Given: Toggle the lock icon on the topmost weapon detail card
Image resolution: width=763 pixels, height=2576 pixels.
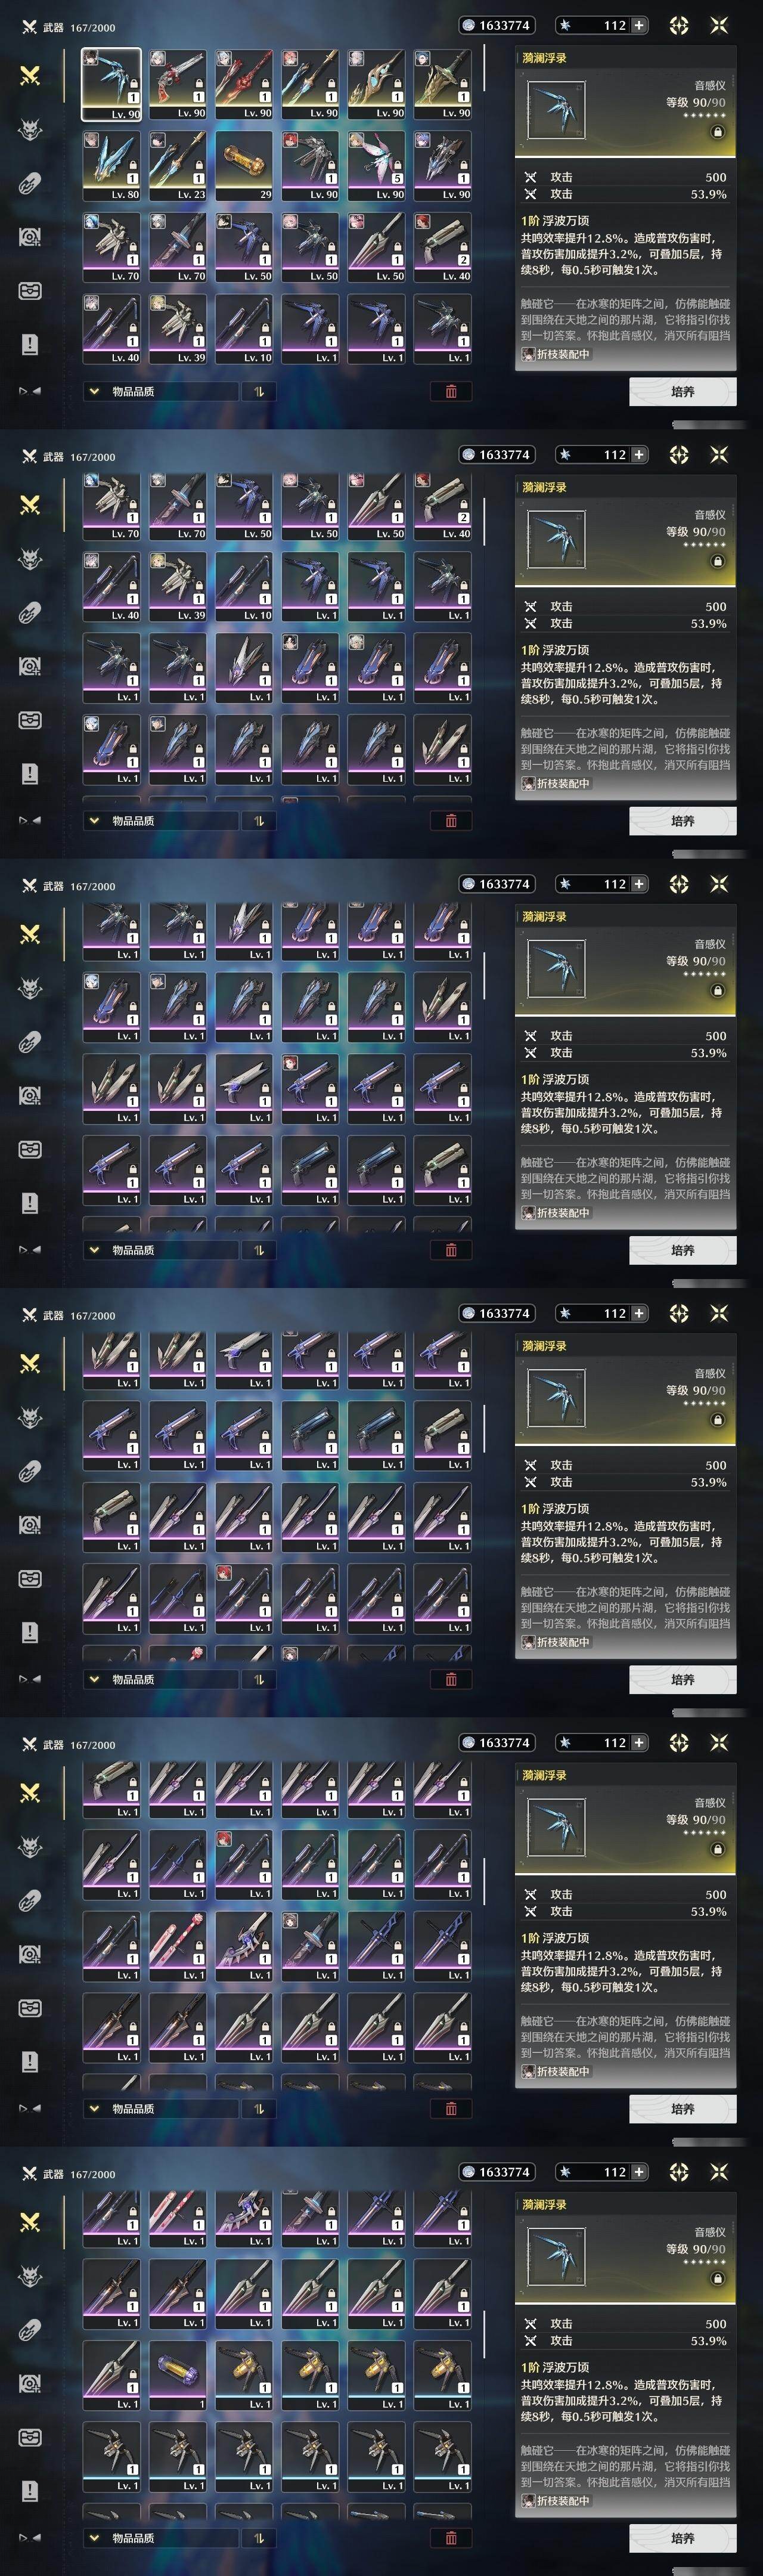Looking at the screenshot, I should tap(717, 131).
